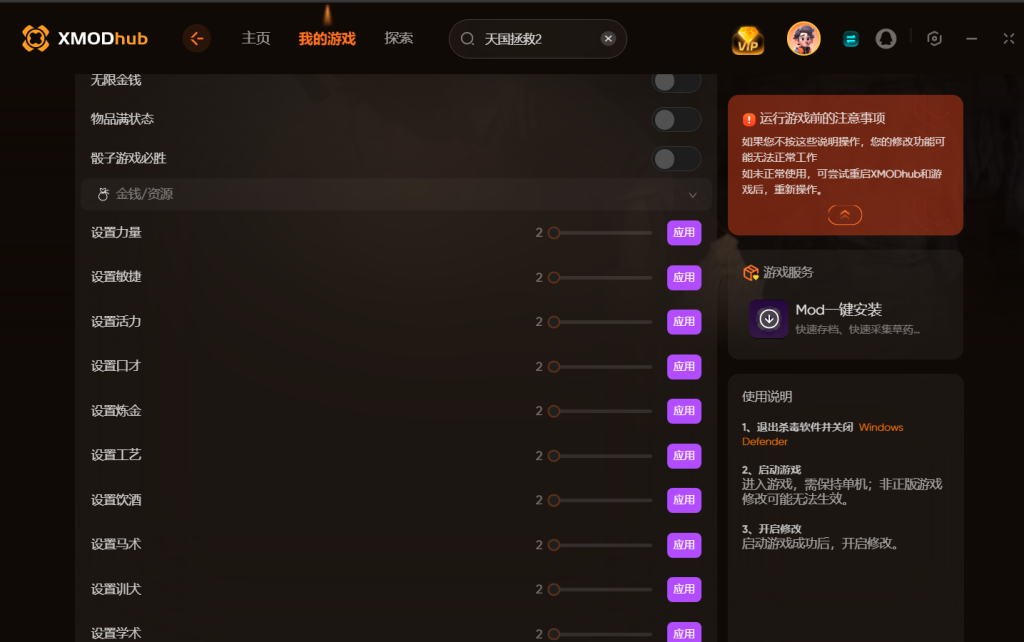Click the 天国拯救2 search field
This screenshot has height=642, width=1024.
coord(537,39)
